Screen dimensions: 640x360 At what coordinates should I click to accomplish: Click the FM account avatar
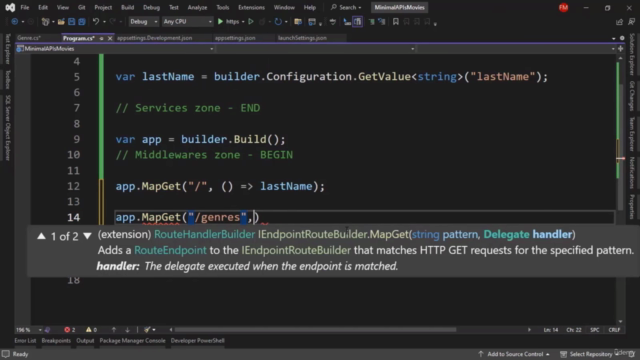coord(564,7)
